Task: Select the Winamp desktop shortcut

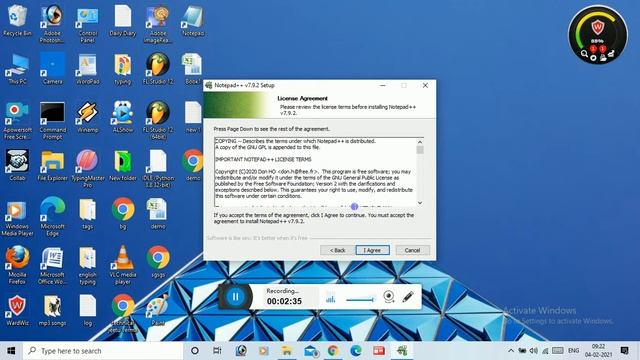Action: tap(87, 117)
